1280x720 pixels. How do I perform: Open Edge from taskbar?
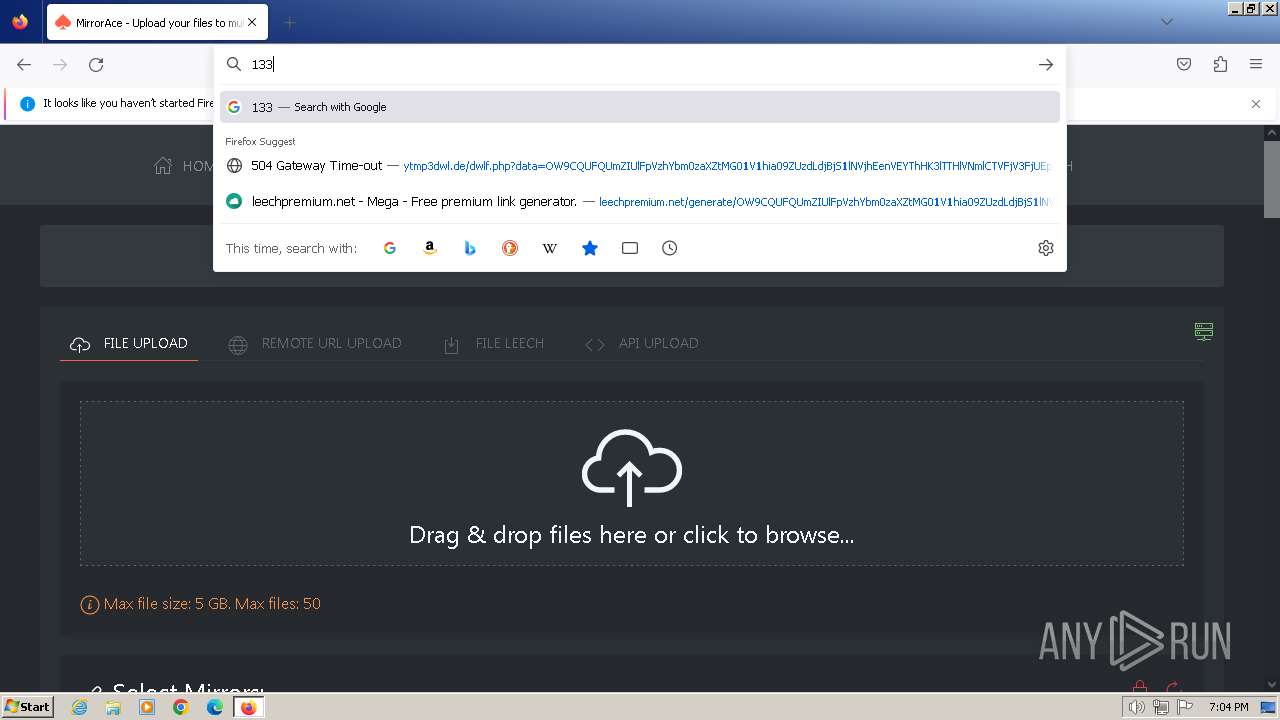click(x=215, y=707)
